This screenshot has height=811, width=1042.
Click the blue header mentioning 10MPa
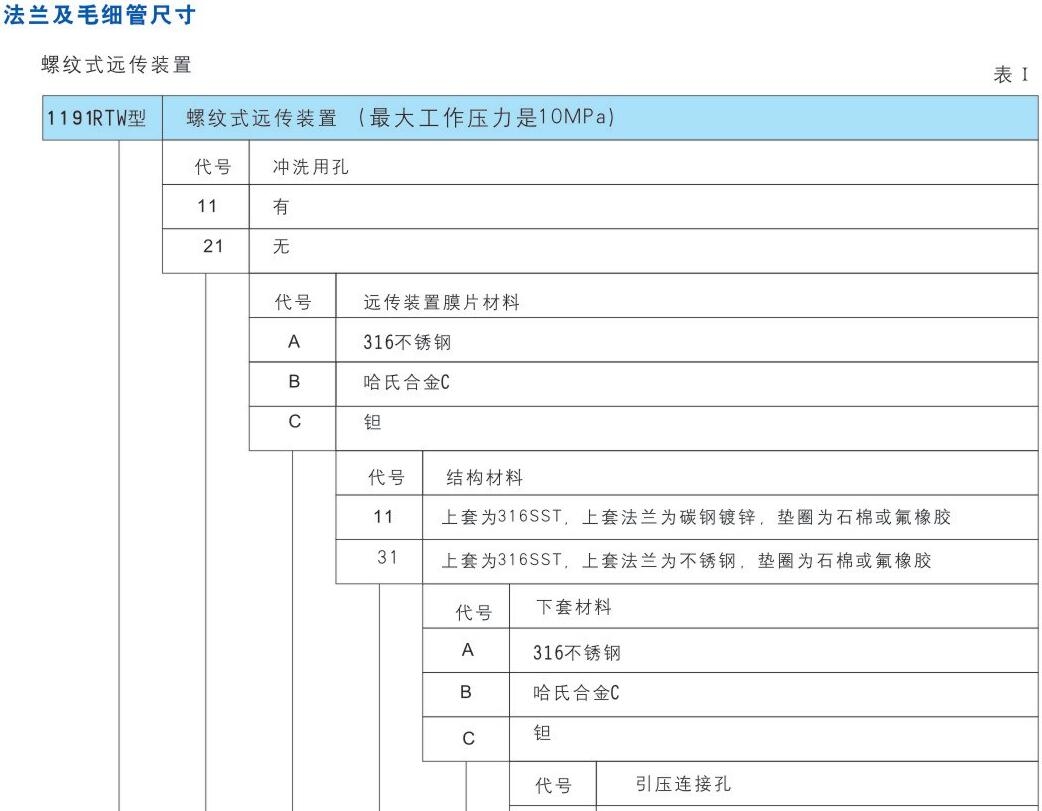400,120
